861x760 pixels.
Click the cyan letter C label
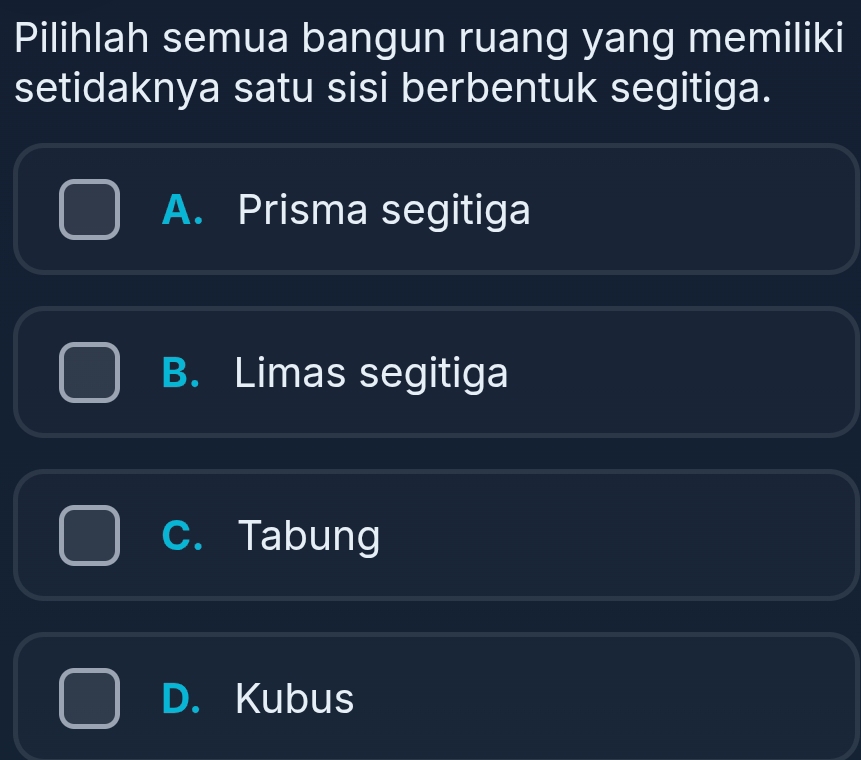pyautogui.click(x=177, y=536)
